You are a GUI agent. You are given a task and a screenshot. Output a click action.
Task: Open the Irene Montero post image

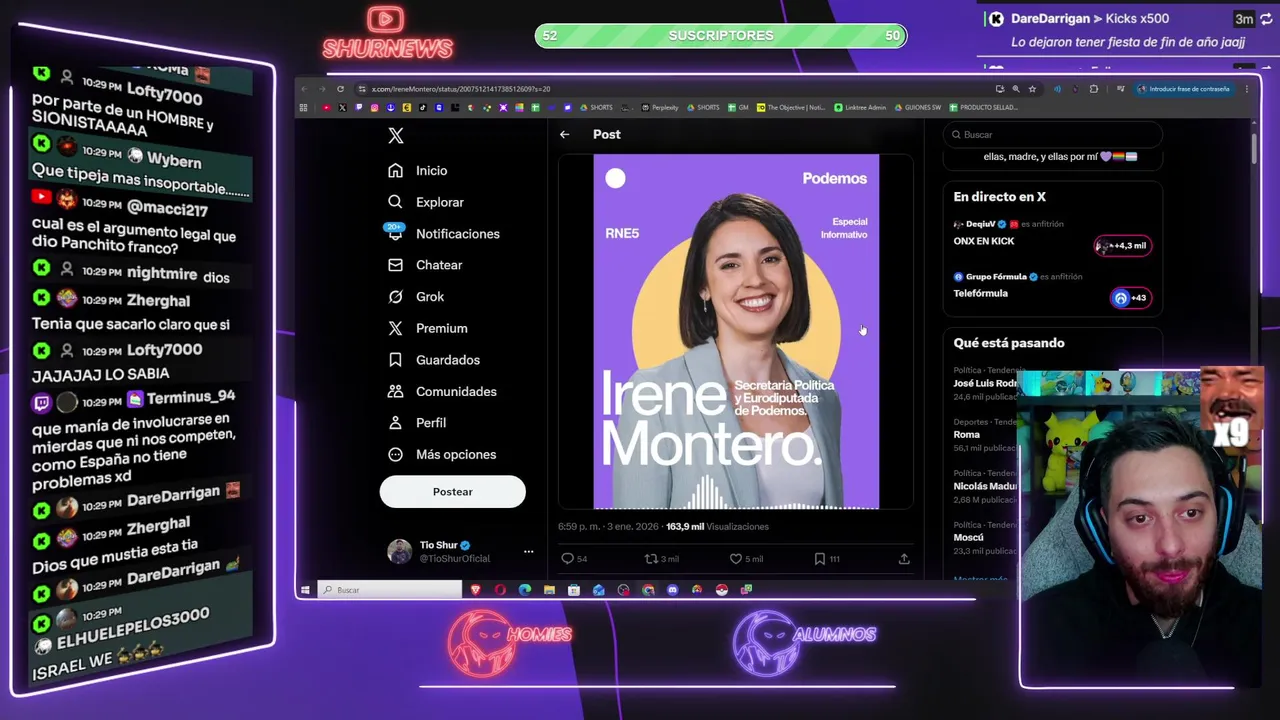[x=736, y=331]
